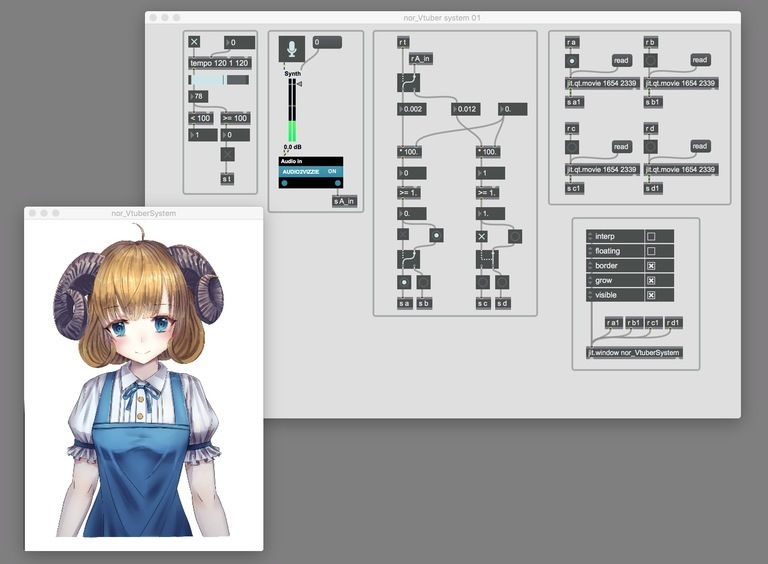This screenshot has width=768, height=564.
Task: Toggle the X box above the tempo object
Action: coord(194,42)
